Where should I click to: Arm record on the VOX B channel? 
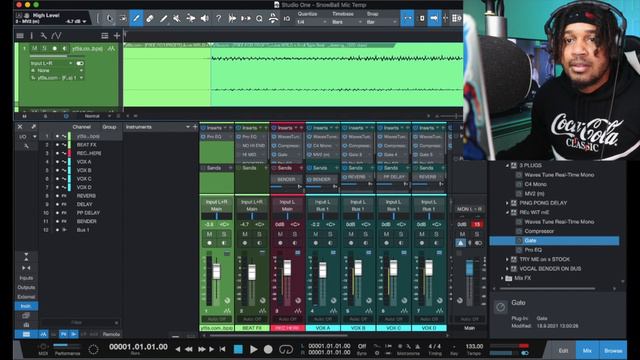(x=351, y=243)
